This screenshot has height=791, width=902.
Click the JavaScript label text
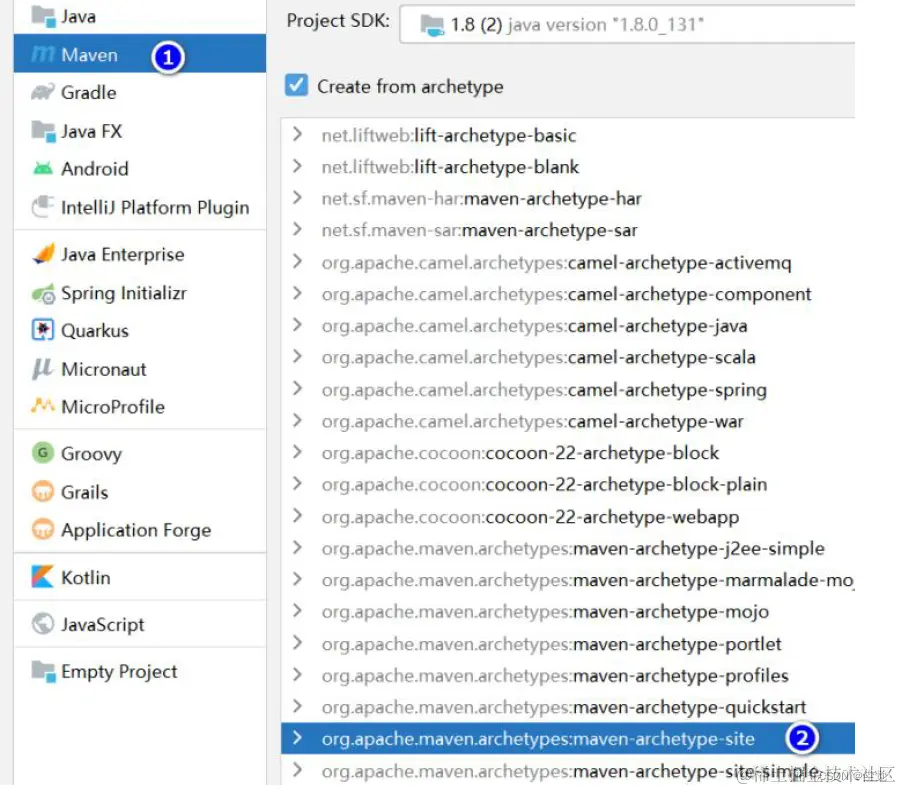click(x=102, y=624)
